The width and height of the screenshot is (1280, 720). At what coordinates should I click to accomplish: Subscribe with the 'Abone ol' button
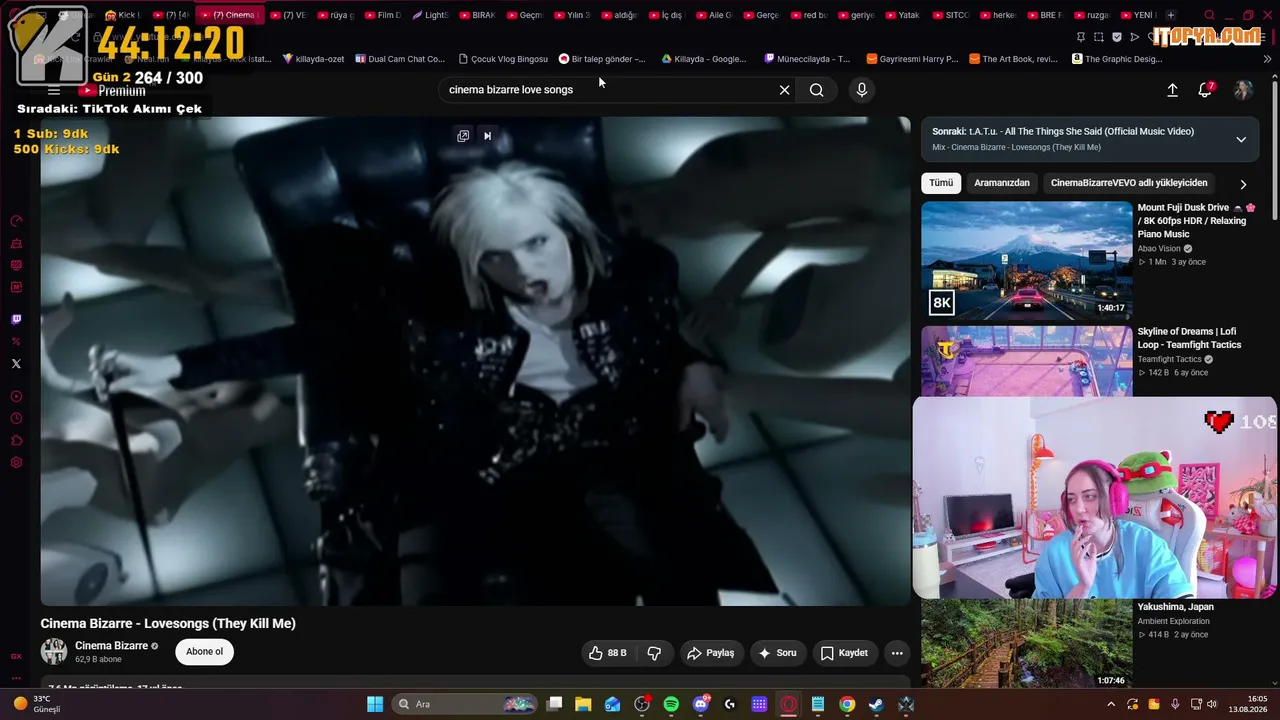(x=204, y=652)
